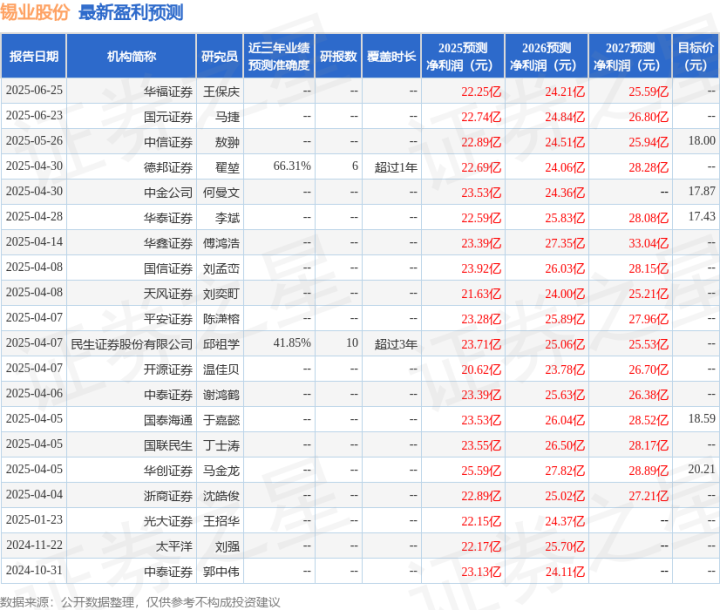Image resolution: width=720 pixels, height=610 pixels.
Task: Click the 开源证券 institution cell
Action: tap(168, 370)
